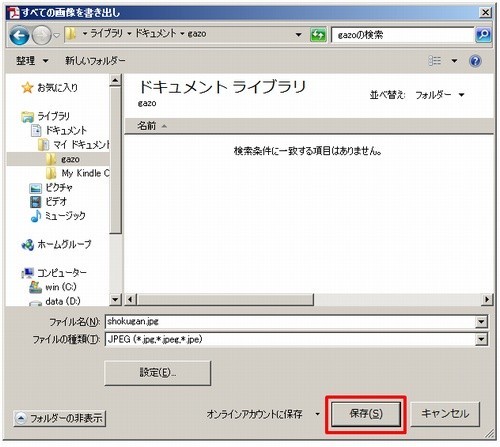Click horizontal scrollbar right arrow

pyautogui.click(x=487, y=299)
